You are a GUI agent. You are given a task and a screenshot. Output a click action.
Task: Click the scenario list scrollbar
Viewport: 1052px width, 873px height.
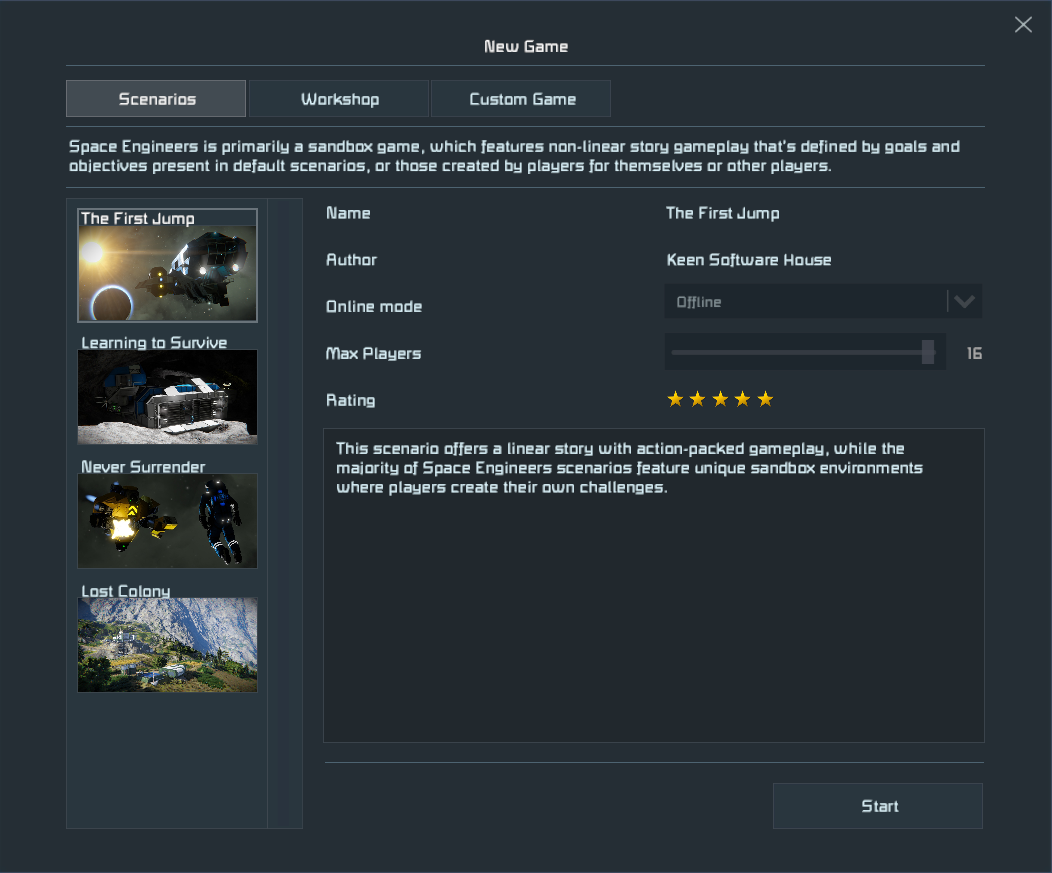285,513
